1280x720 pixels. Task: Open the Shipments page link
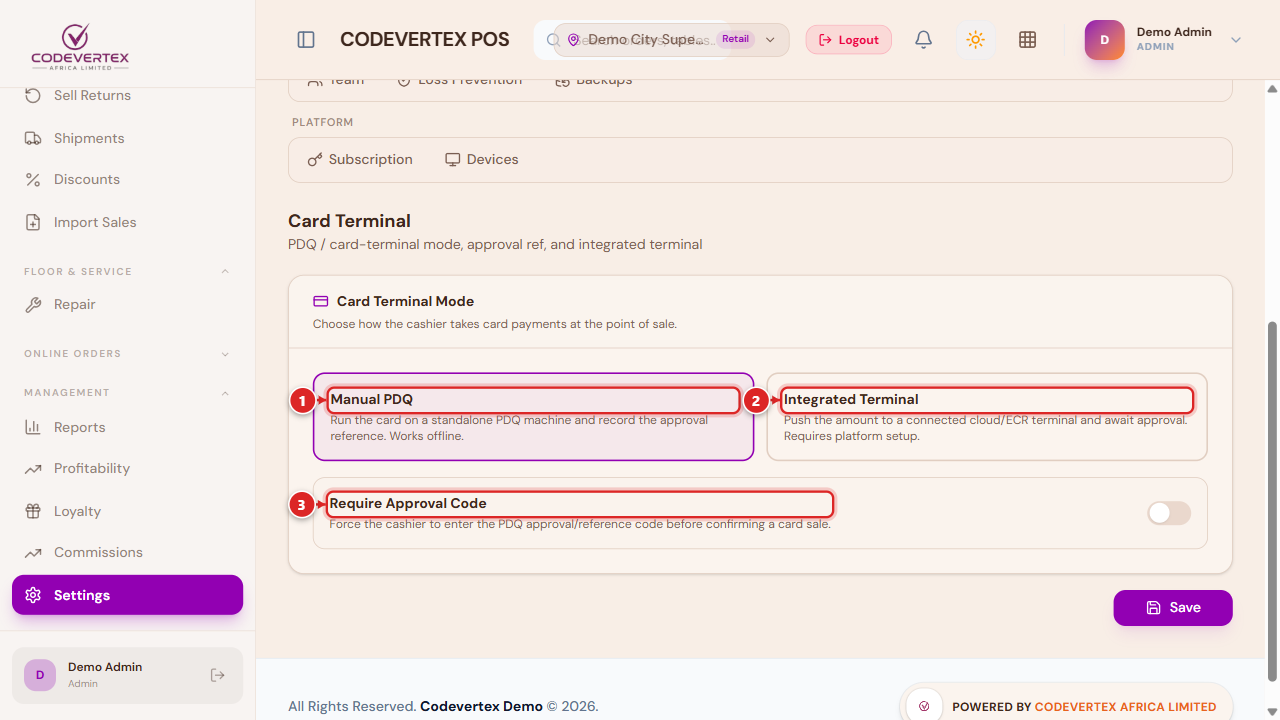pos(127,138)
